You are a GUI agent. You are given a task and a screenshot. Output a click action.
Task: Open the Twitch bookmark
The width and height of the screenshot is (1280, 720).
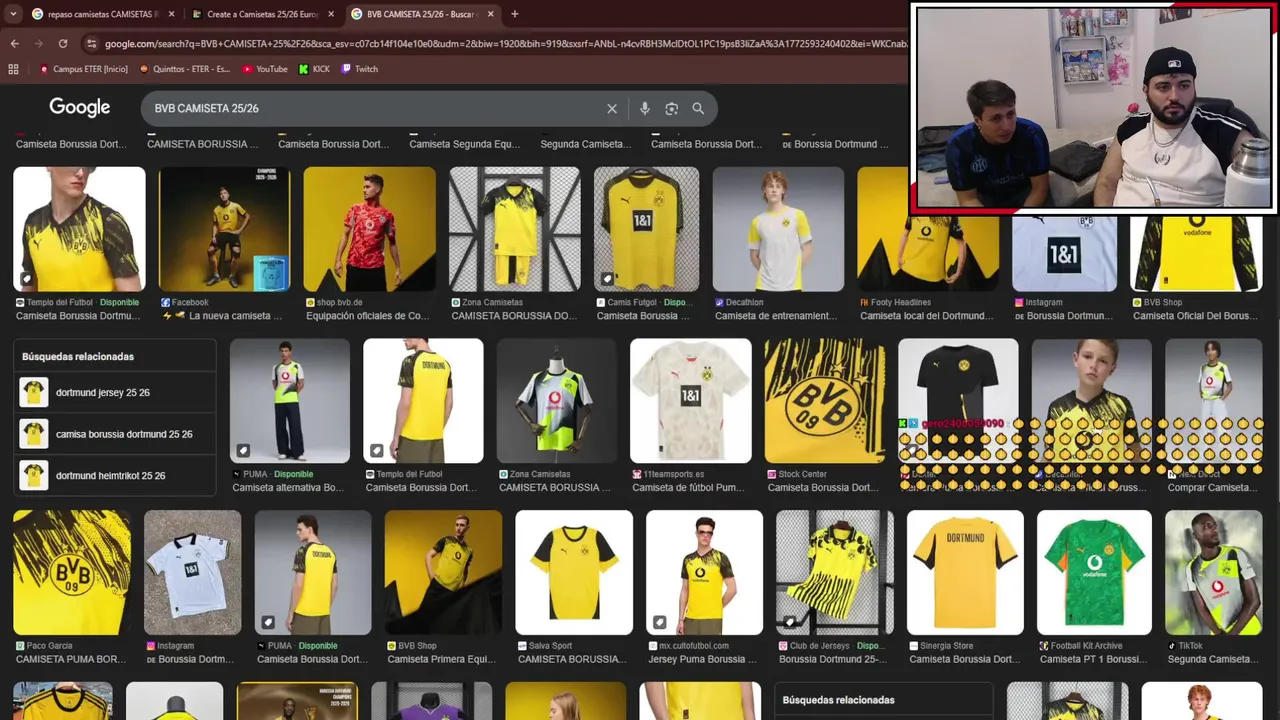[x=359, y=69]
